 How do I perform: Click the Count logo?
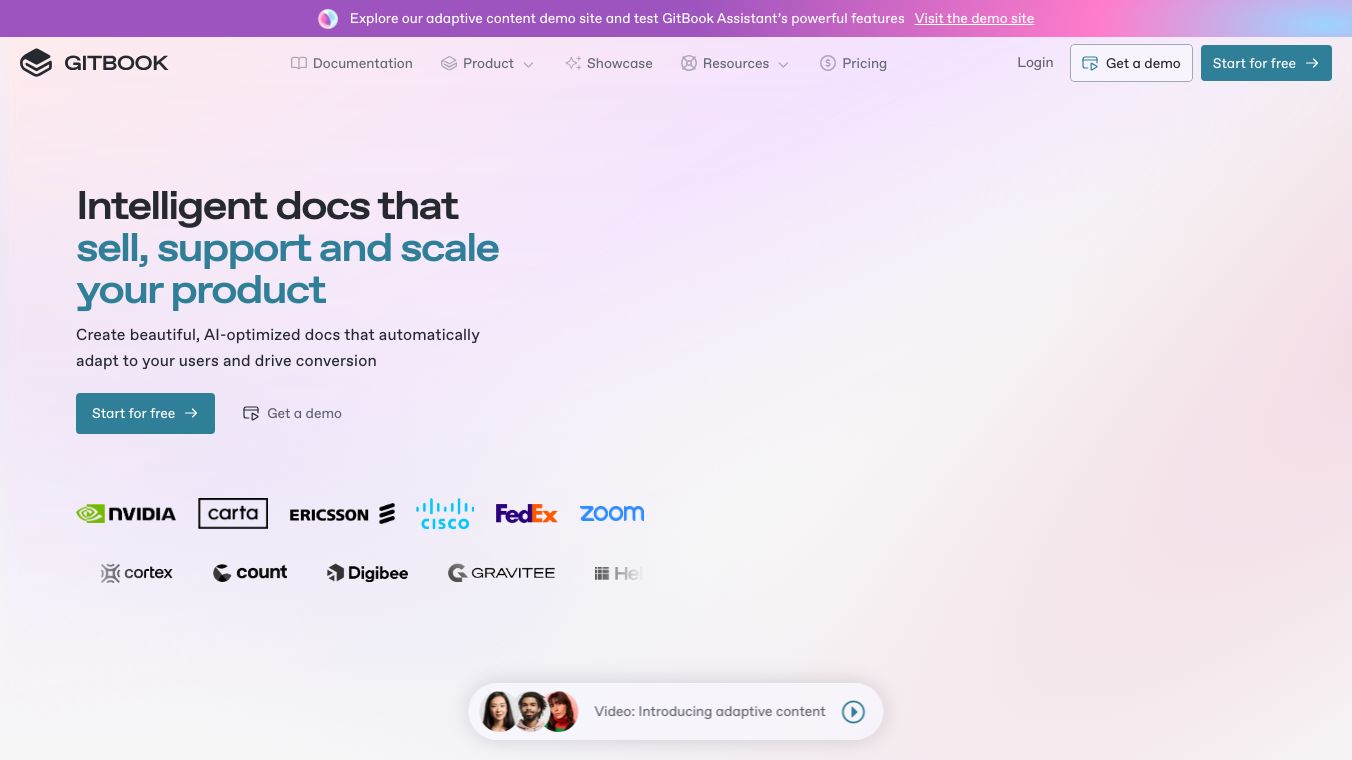[250, 573]
